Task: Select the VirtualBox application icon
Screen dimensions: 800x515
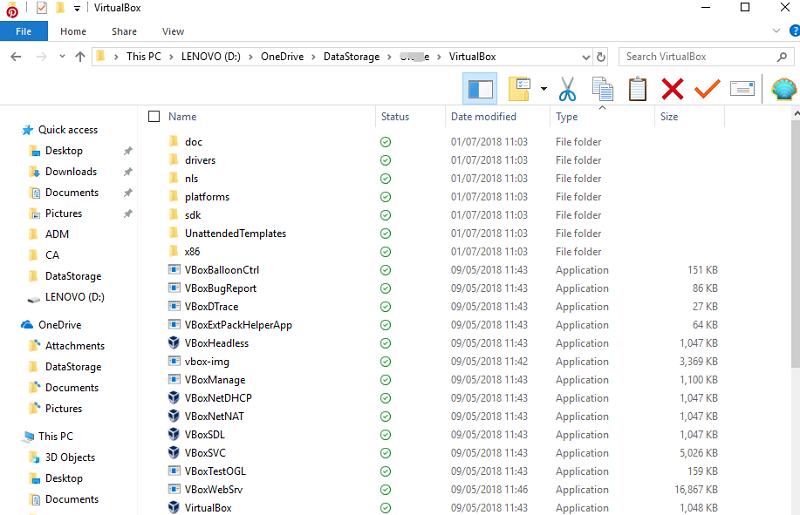Action: [174, 507]
